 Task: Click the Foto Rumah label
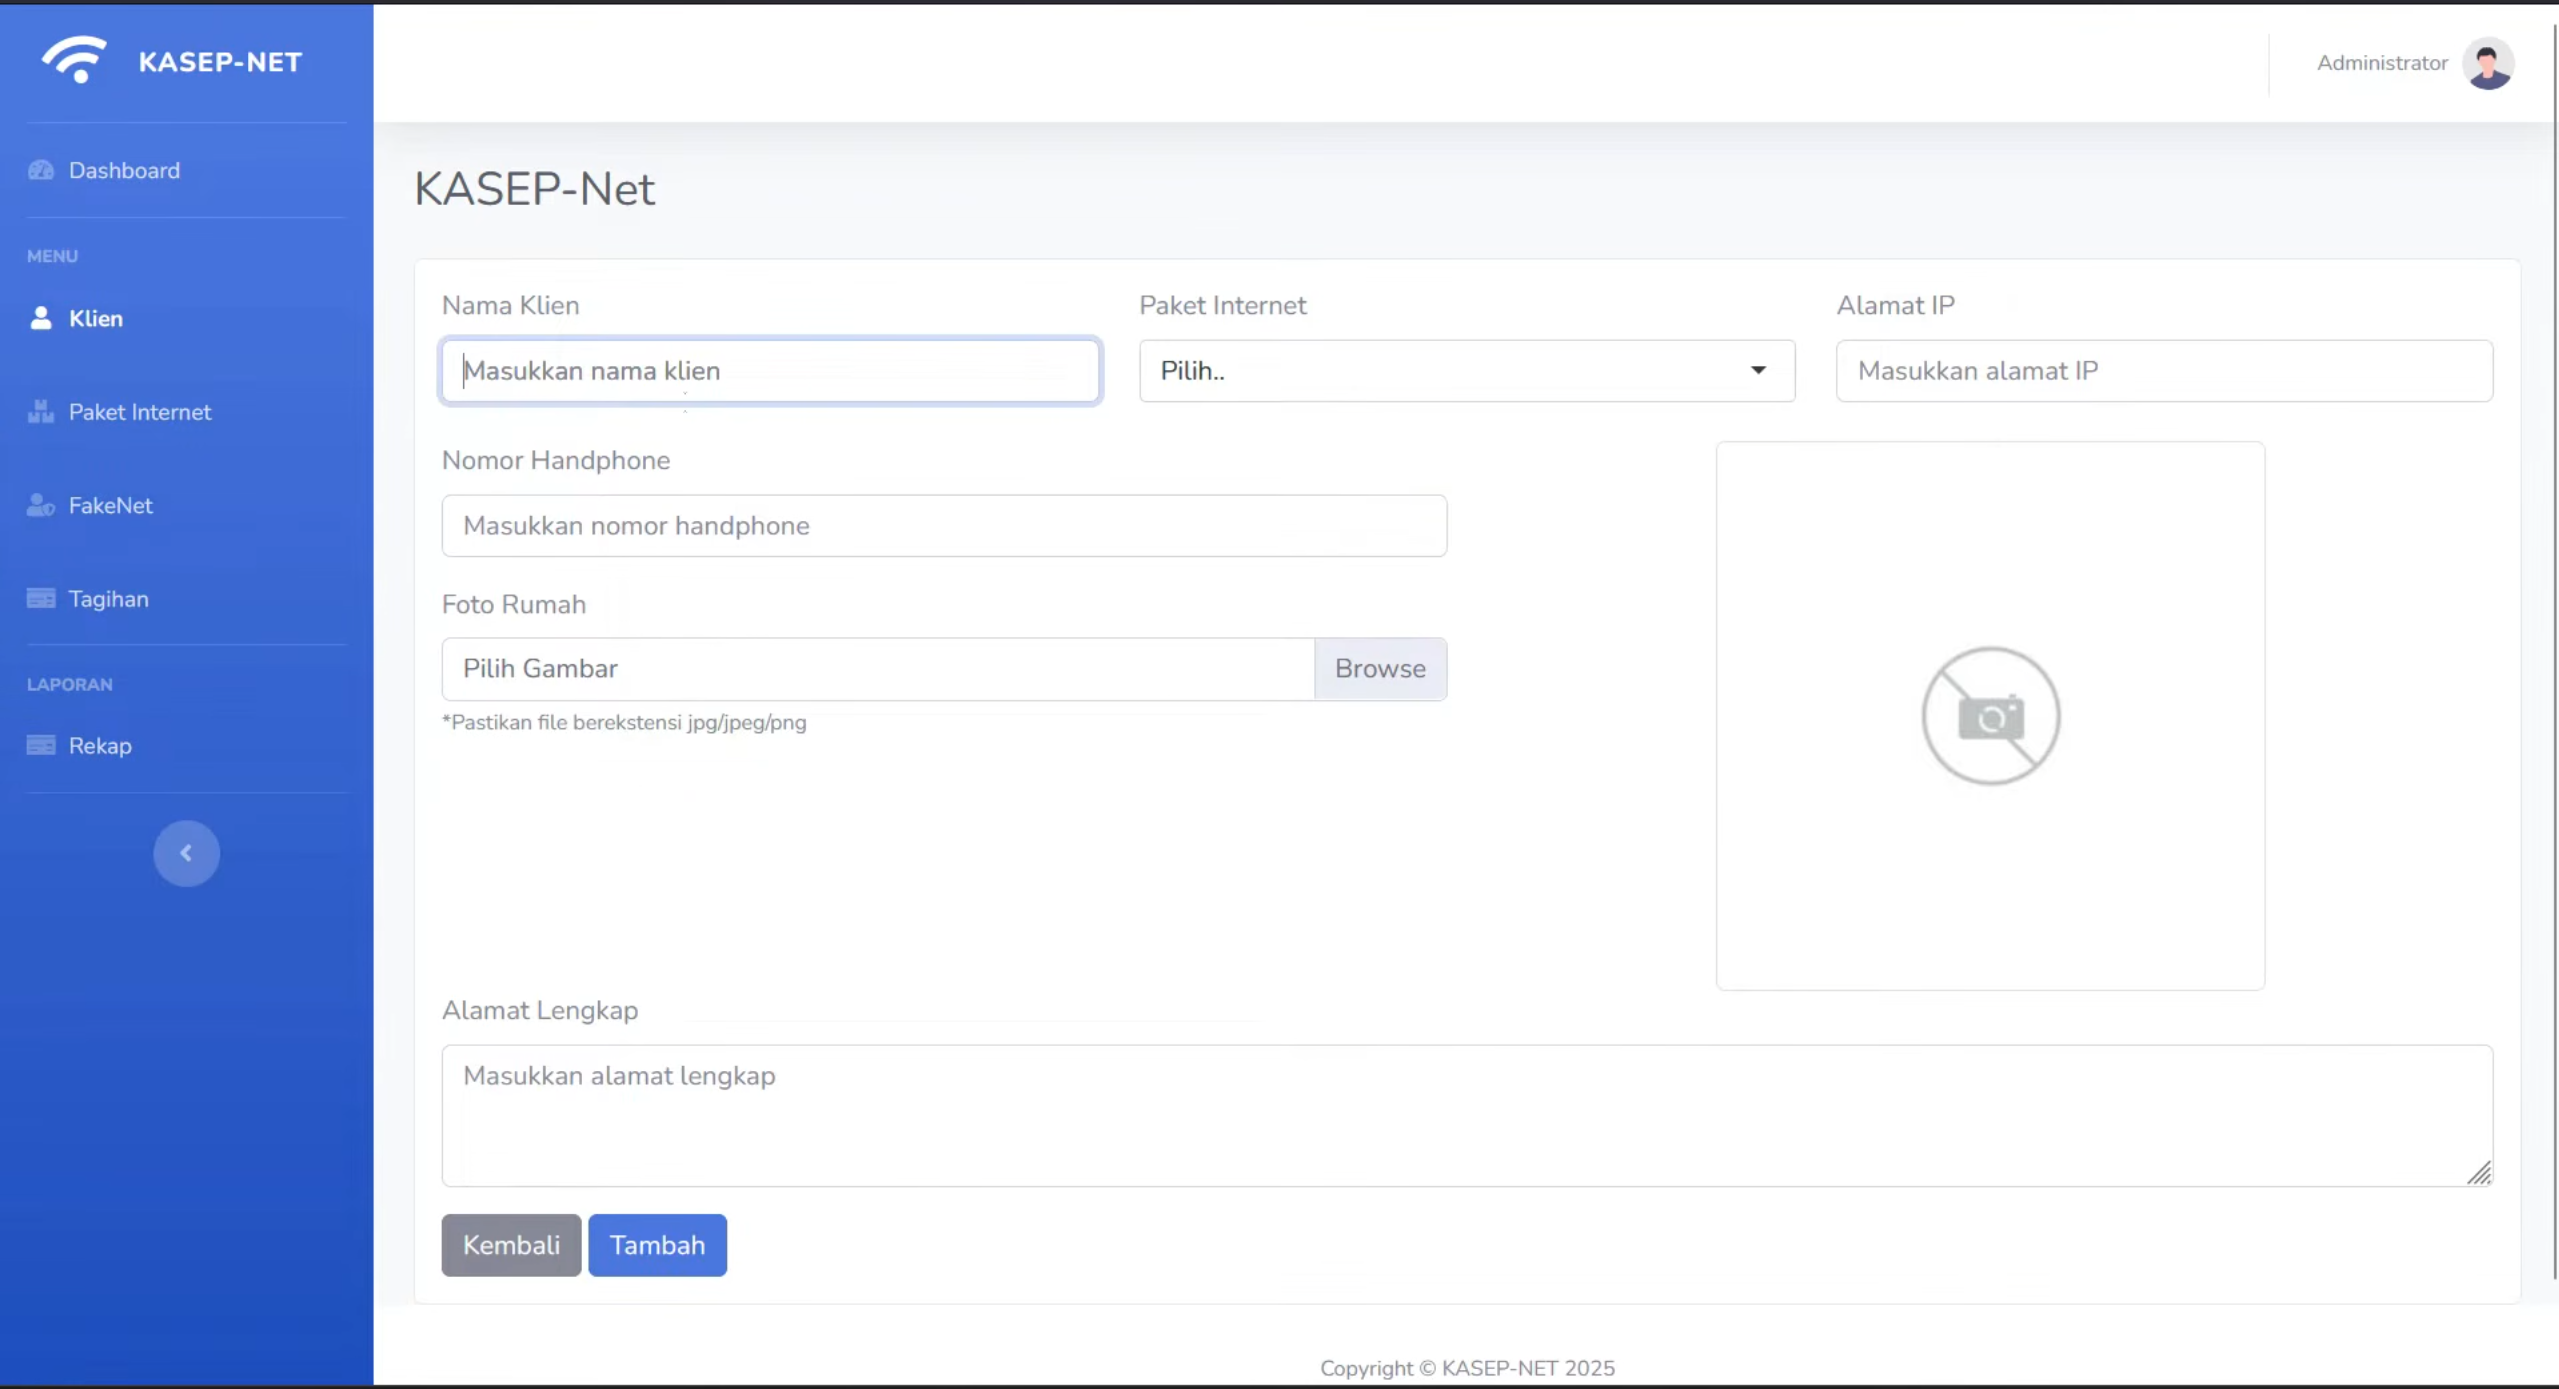(514, 605)
